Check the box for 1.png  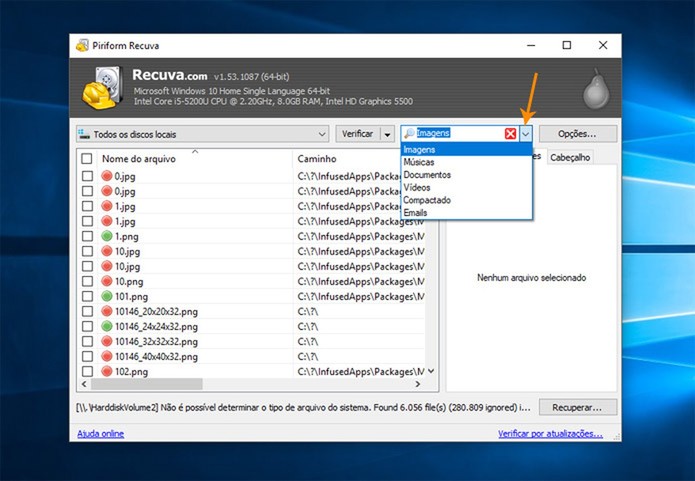point(87,236)
